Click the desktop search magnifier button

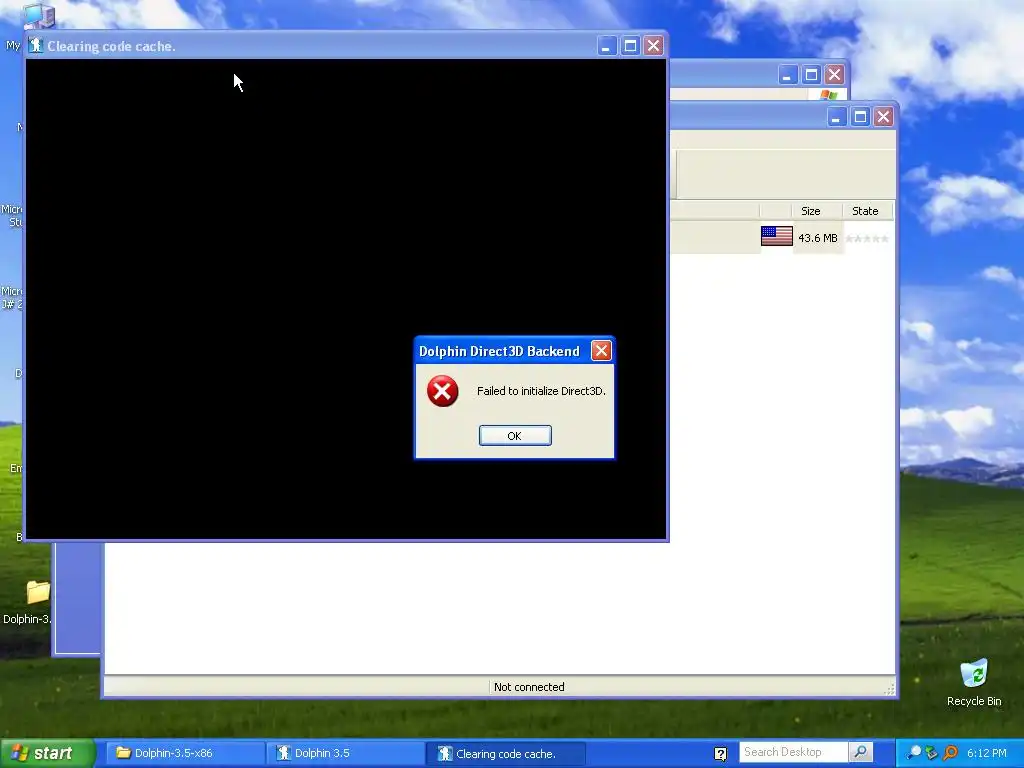coord(861,752)
